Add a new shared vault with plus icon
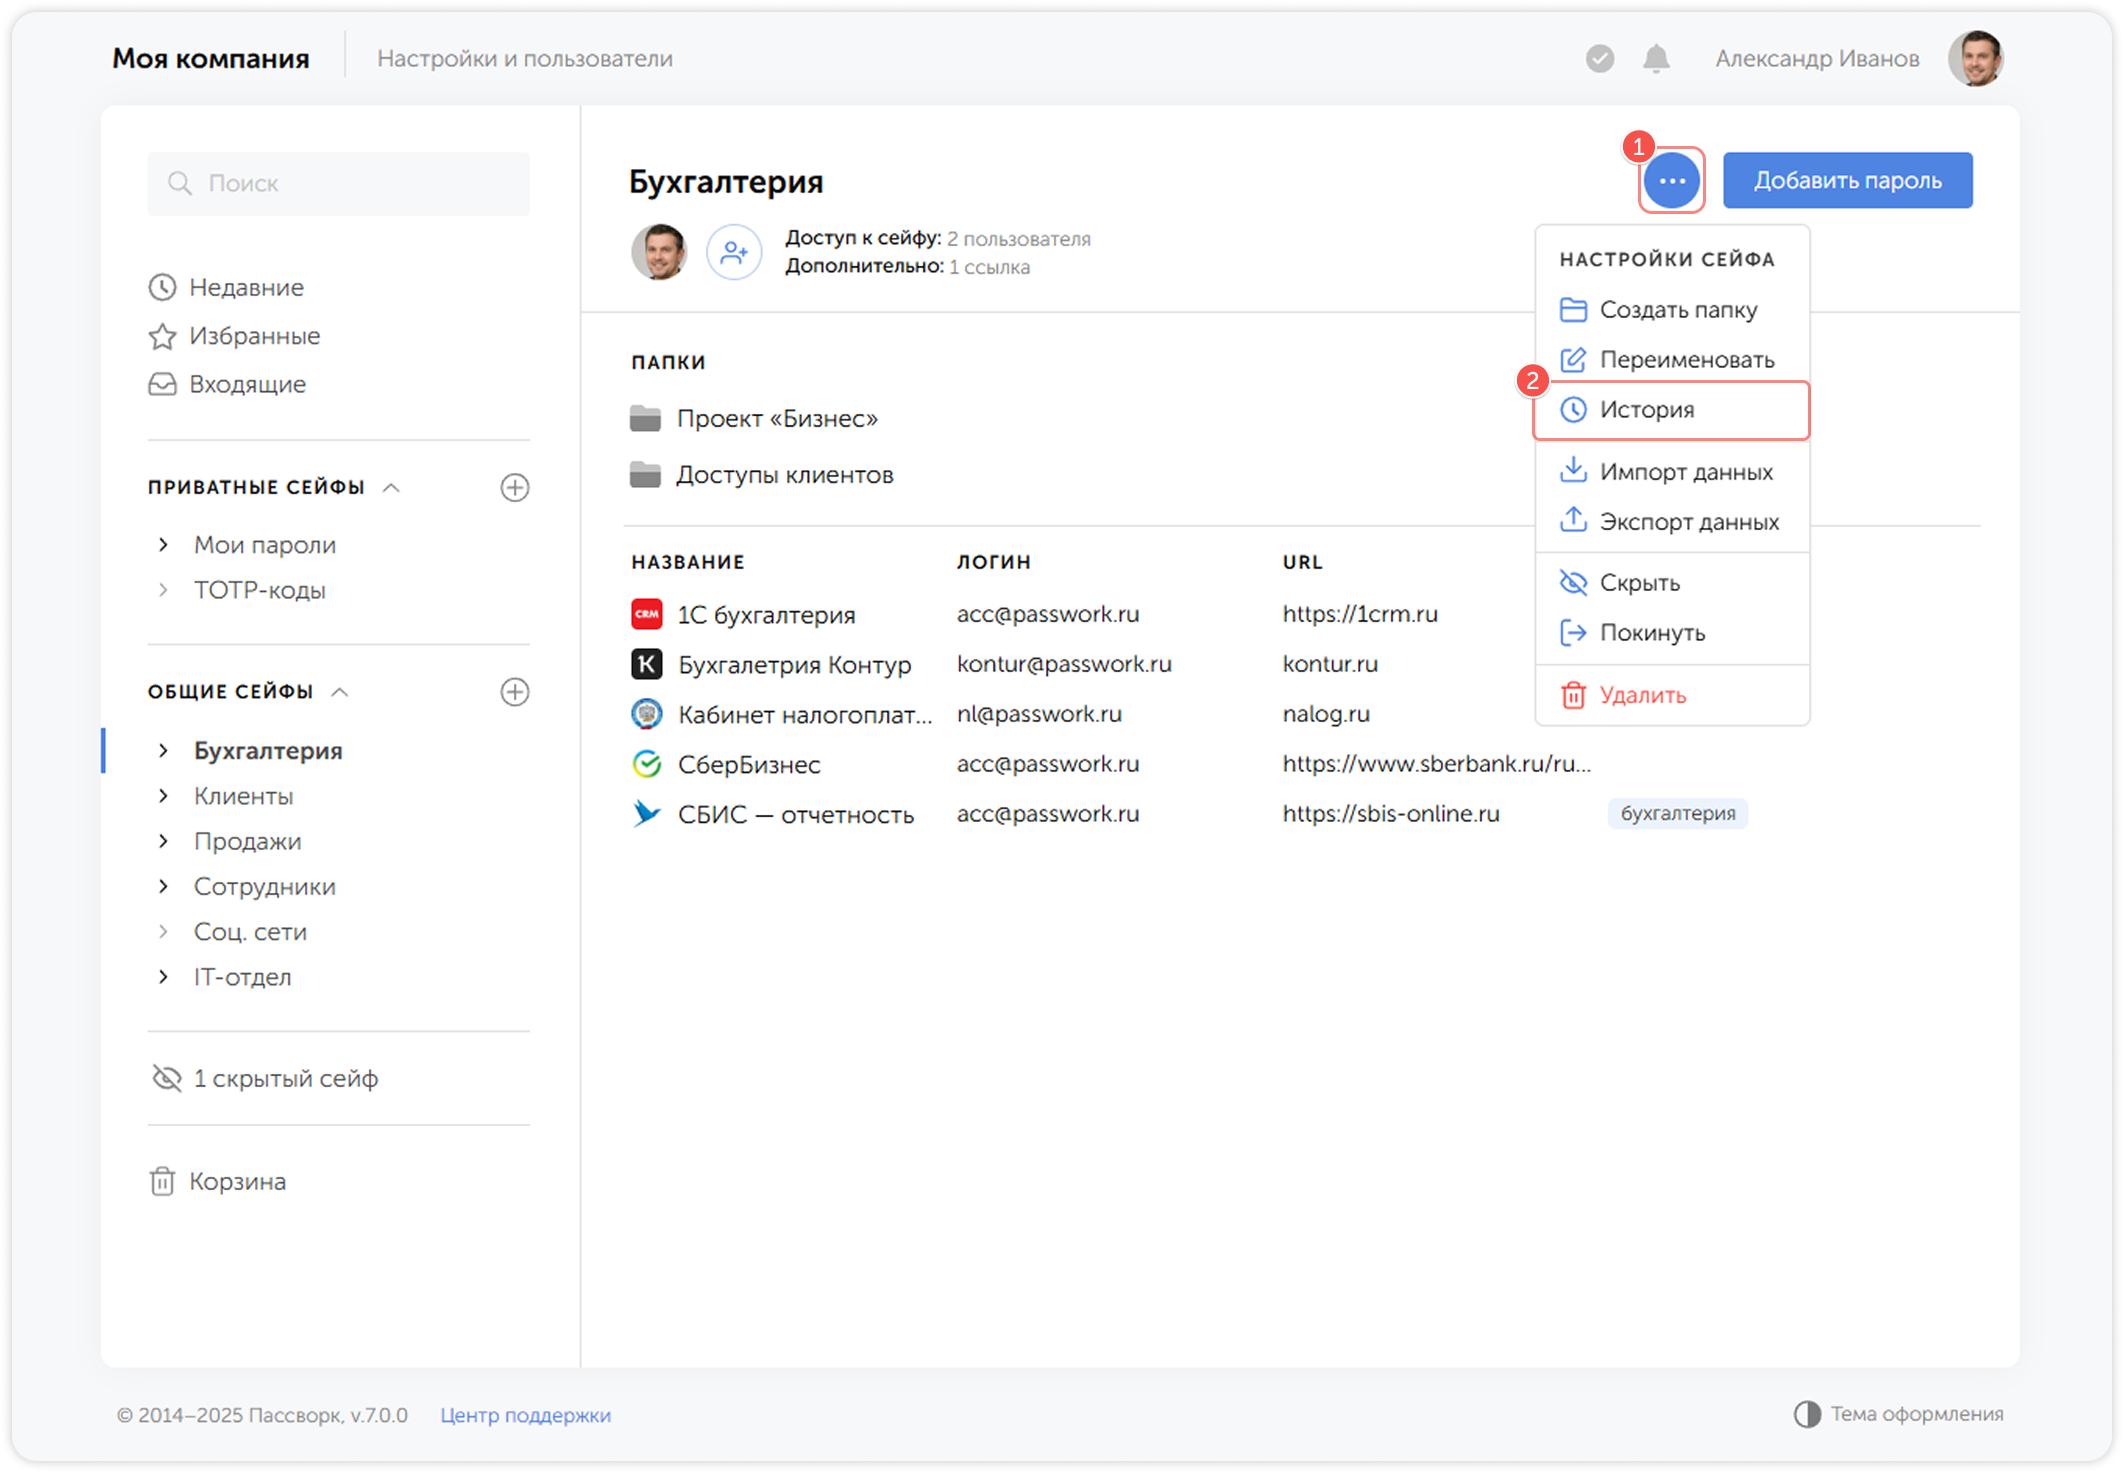This screenshot has width=2124, height=1473. click(515, 692)
